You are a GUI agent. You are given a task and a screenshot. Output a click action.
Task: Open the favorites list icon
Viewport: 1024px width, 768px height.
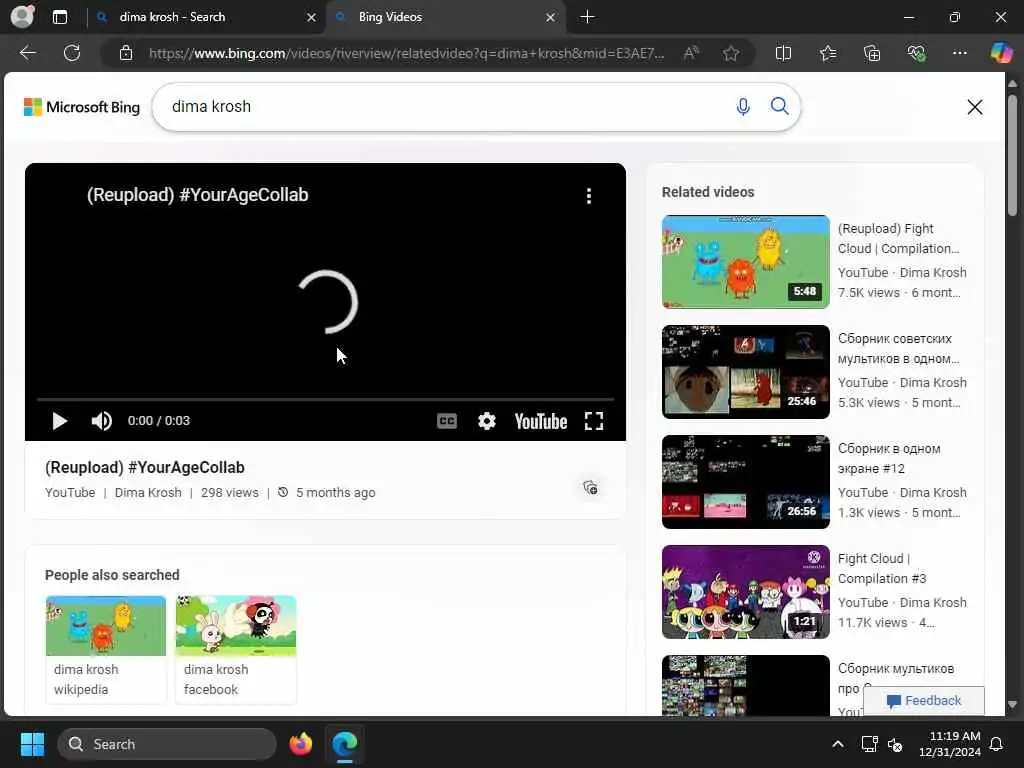click(827, 53)
